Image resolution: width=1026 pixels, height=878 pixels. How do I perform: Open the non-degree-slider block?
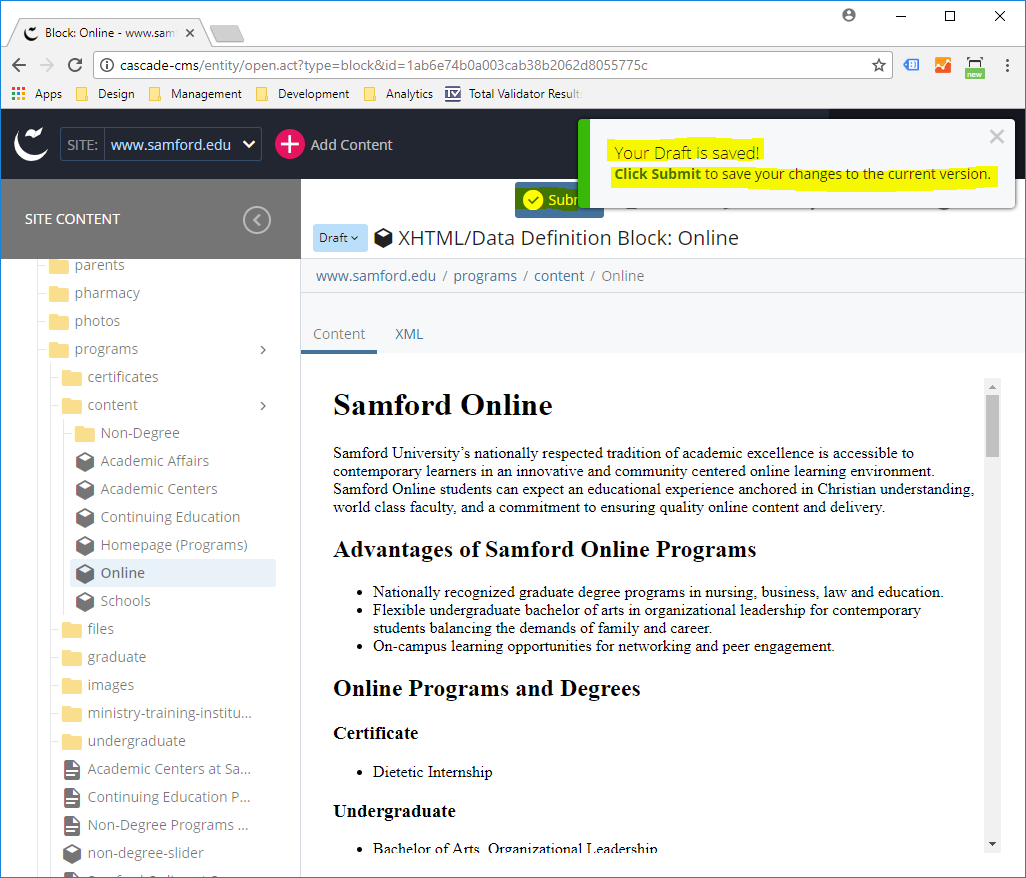tap(133, 853)
